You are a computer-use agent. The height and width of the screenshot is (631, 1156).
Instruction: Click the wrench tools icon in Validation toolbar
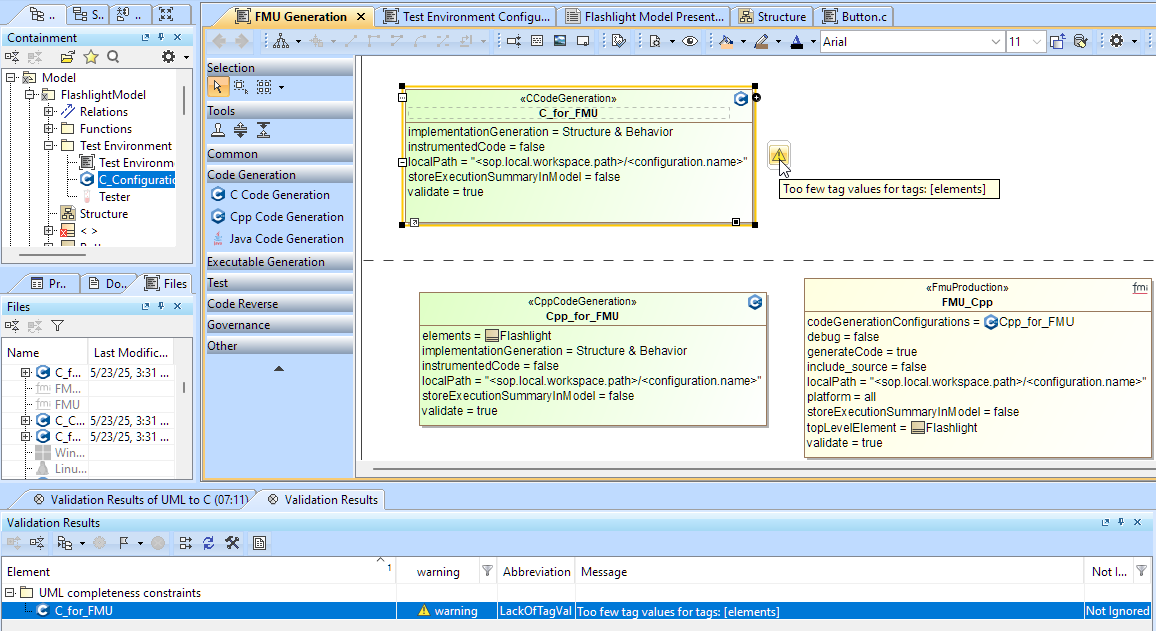click(232, 543)
